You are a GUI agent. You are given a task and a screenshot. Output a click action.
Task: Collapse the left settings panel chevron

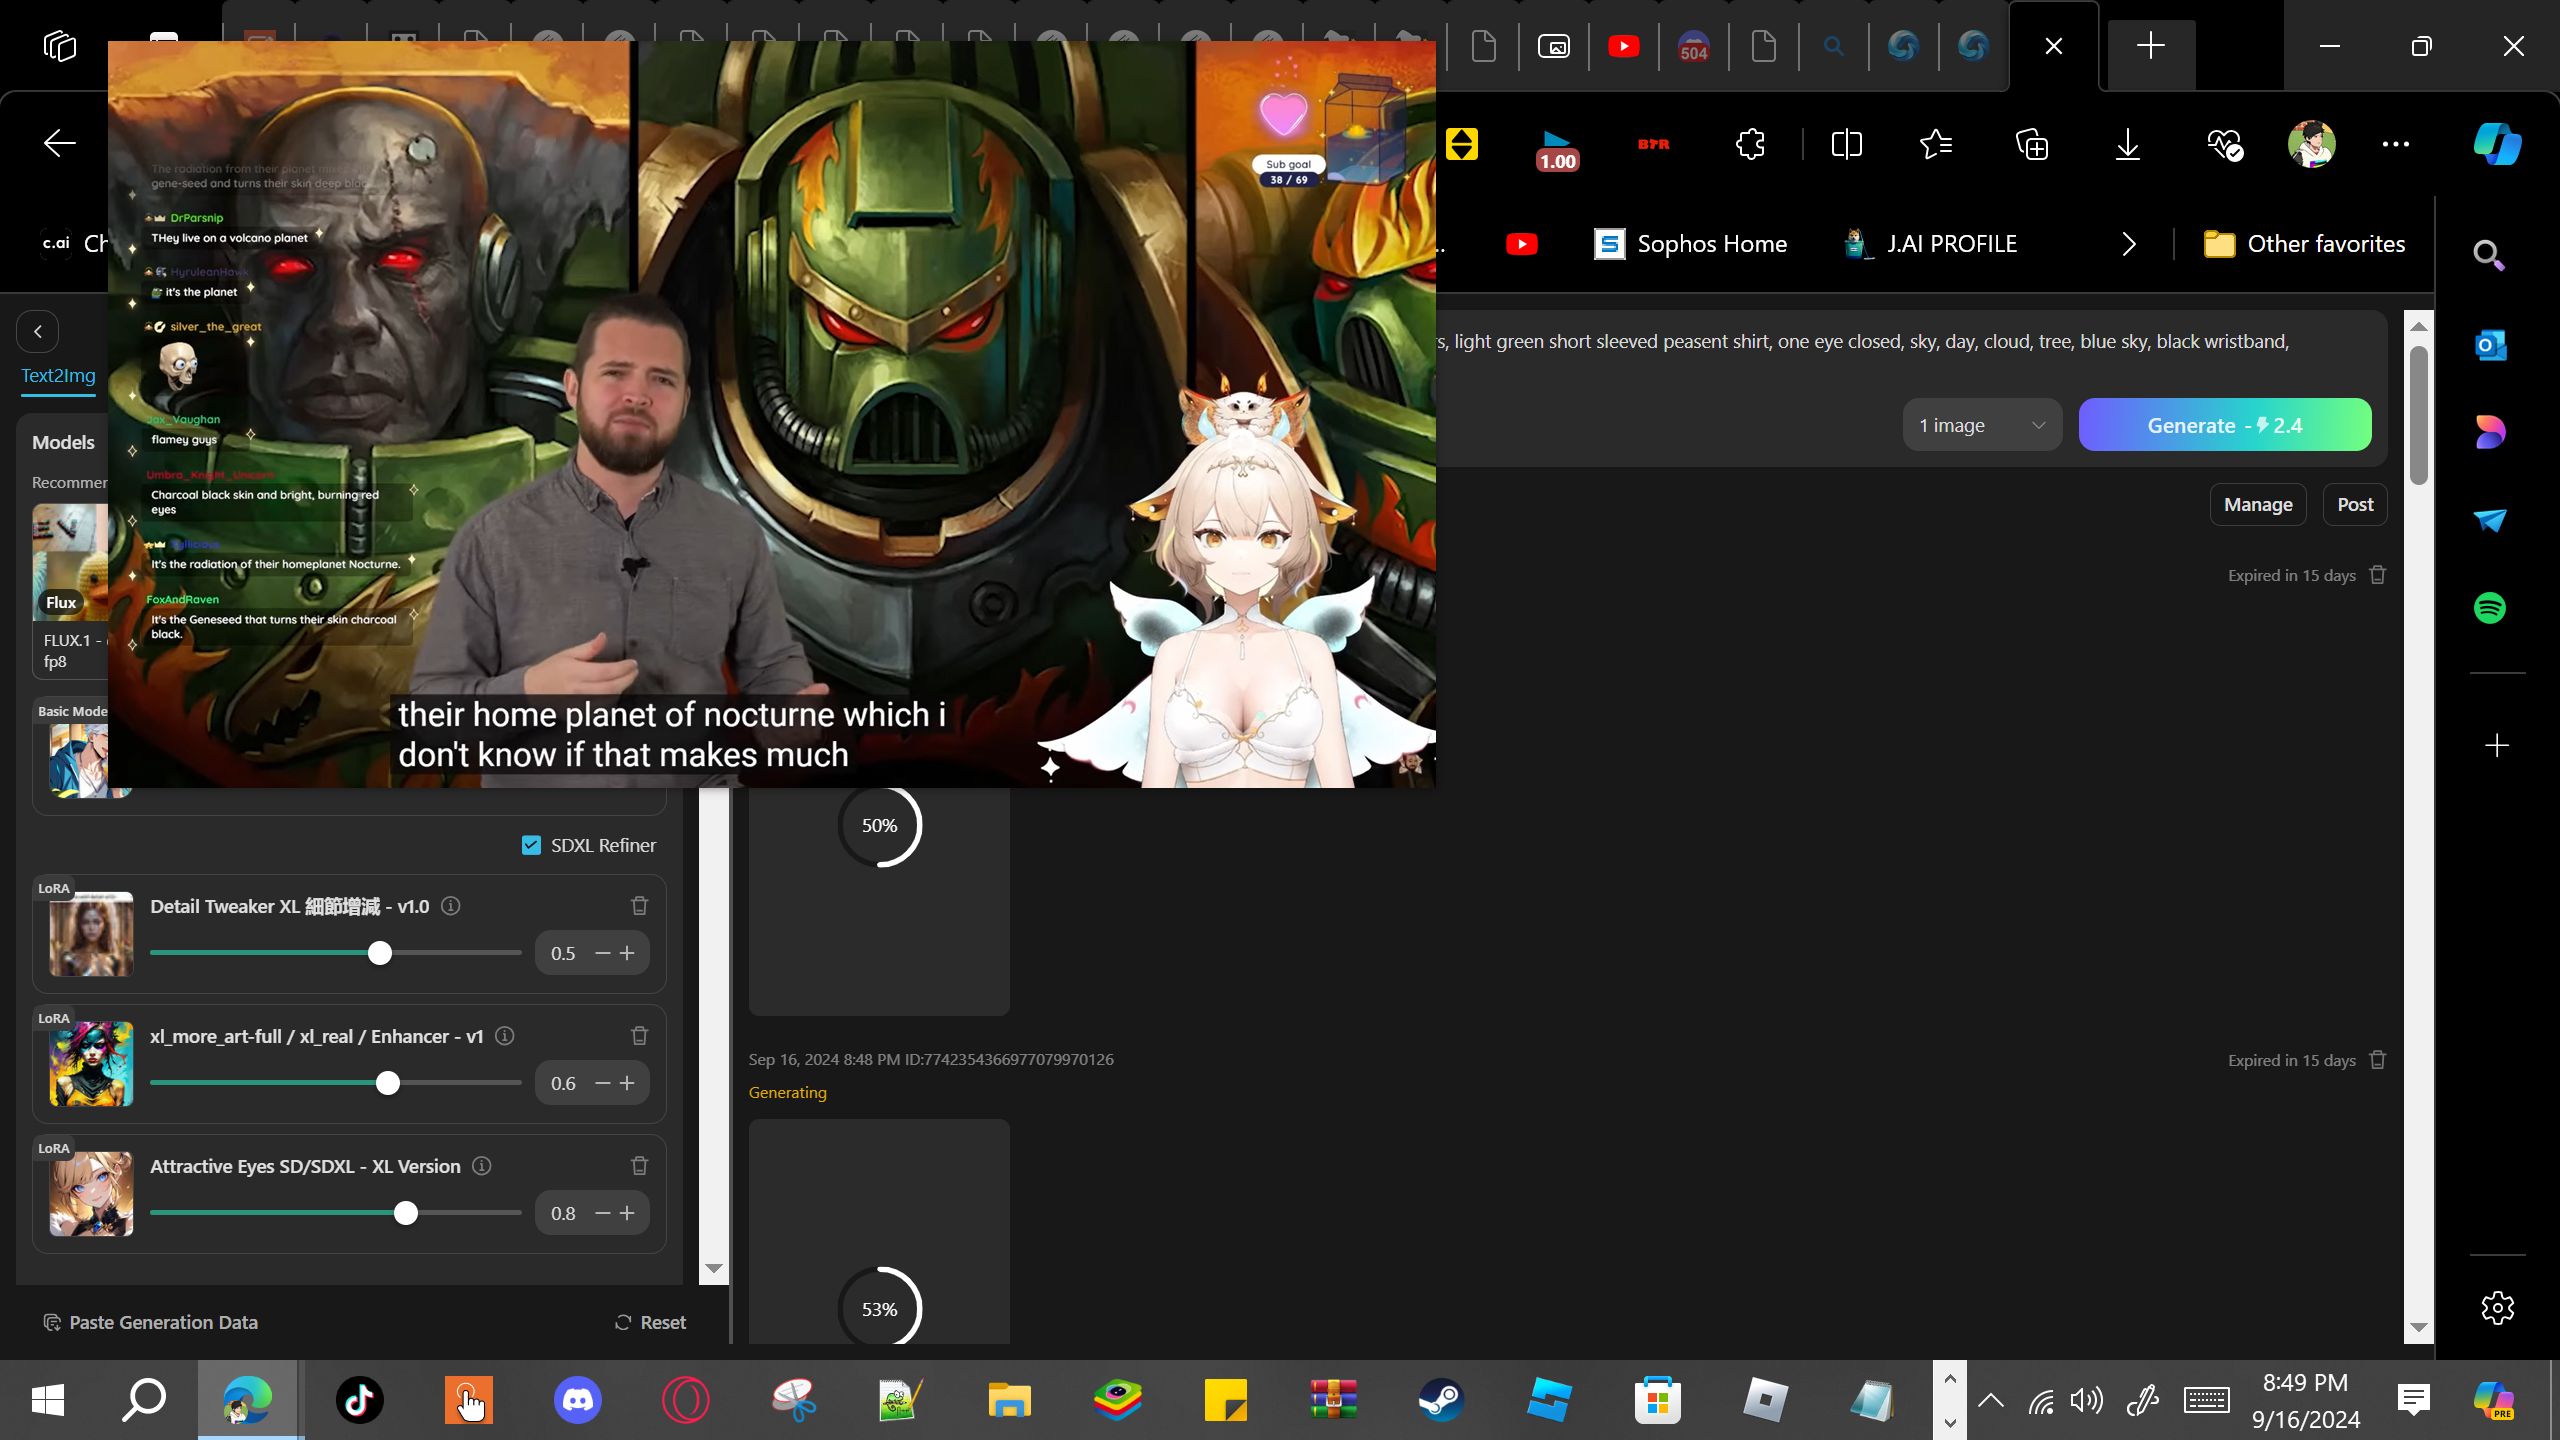pos(38,332)
